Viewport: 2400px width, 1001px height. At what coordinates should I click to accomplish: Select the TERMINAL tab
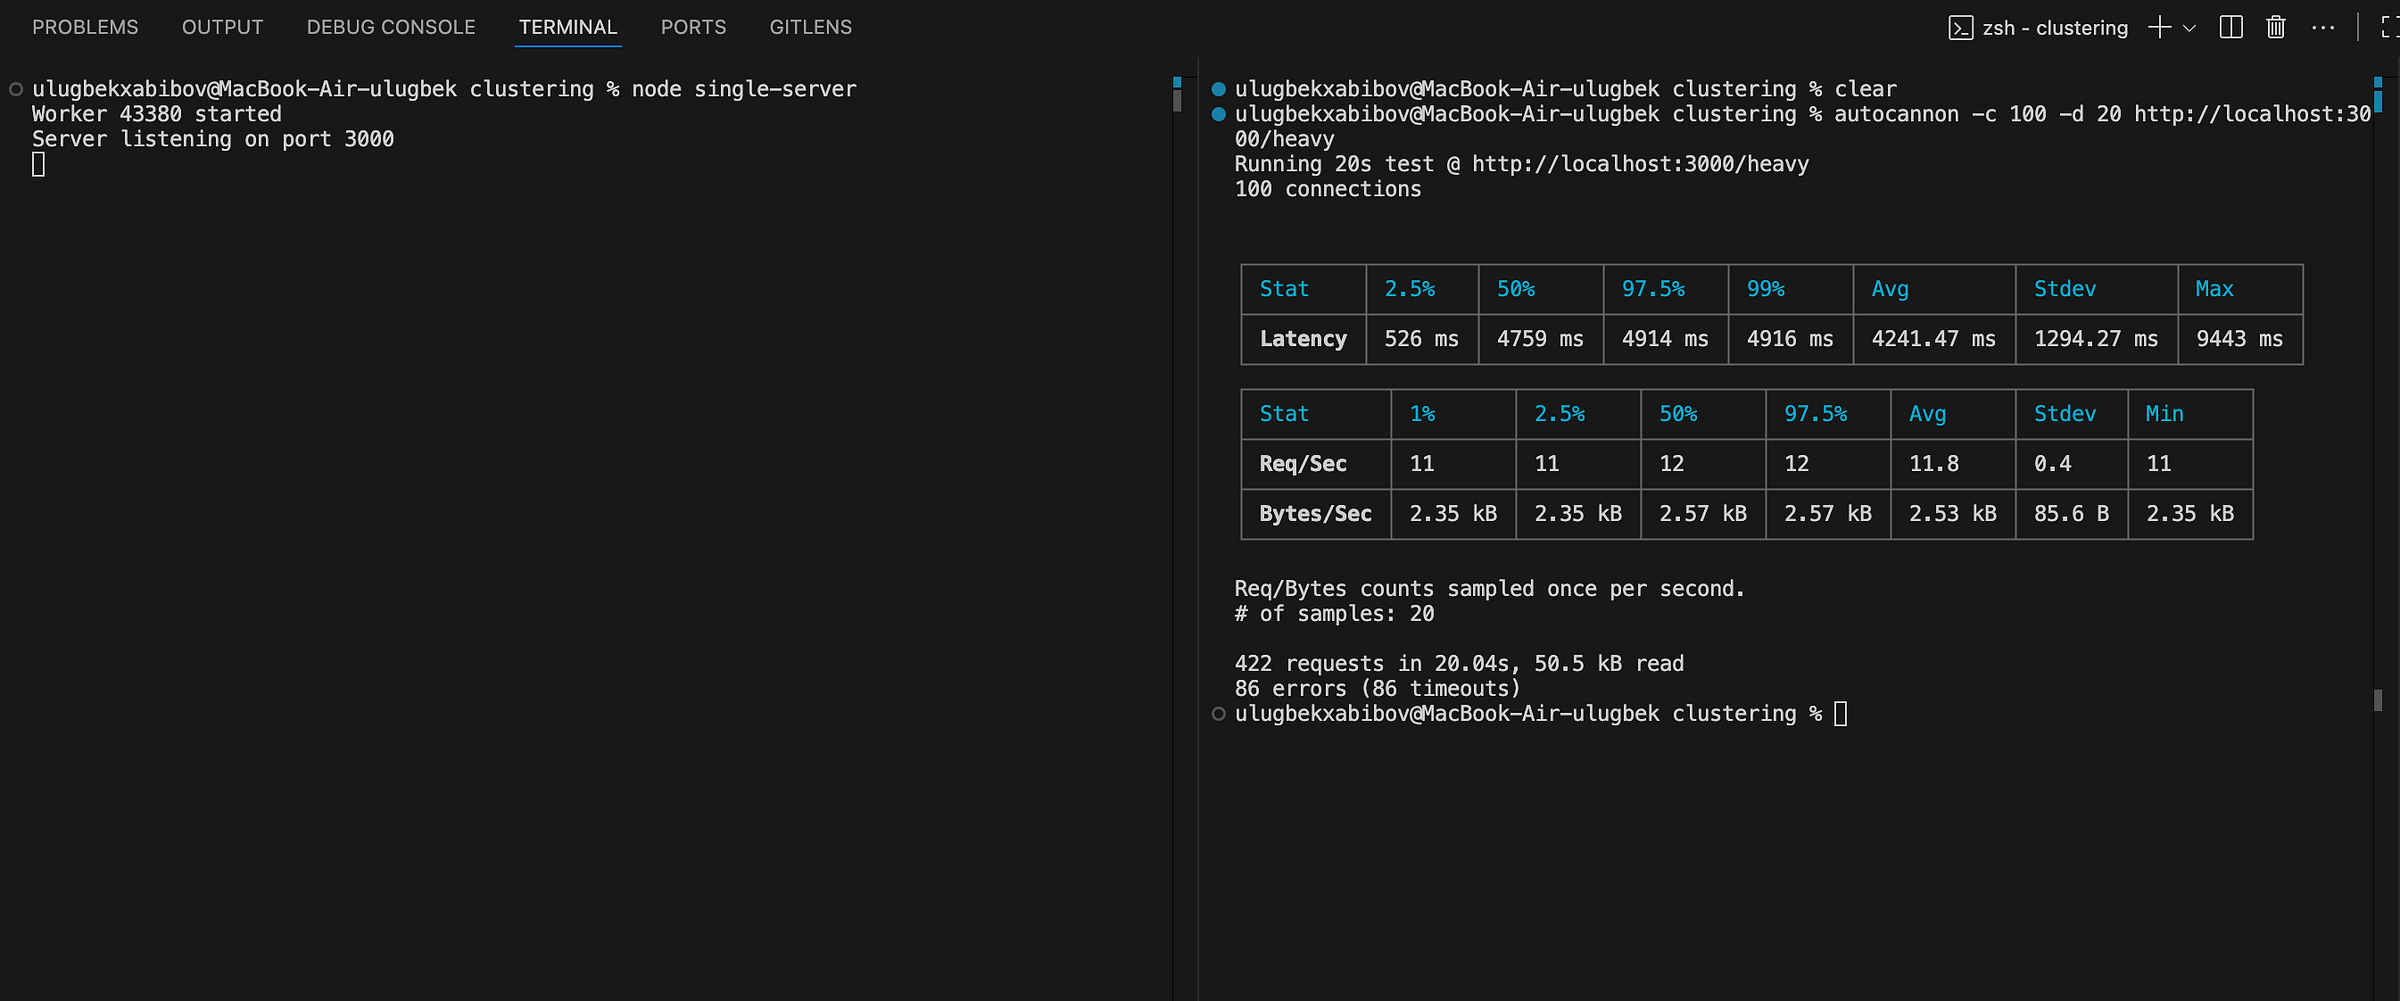(x=568, y=27)
